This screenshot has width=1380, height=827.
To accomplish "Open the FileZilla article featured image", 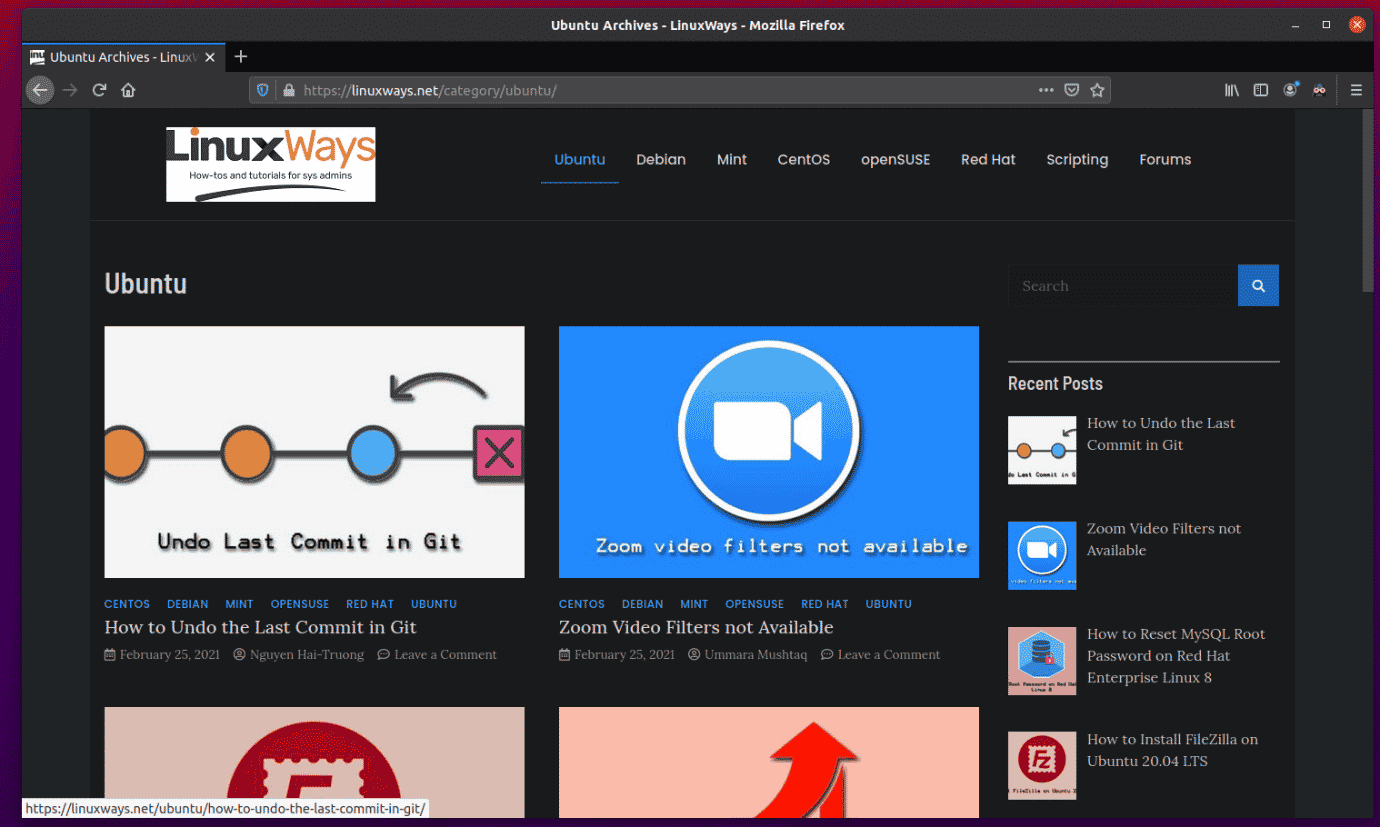I will point(314,762).
